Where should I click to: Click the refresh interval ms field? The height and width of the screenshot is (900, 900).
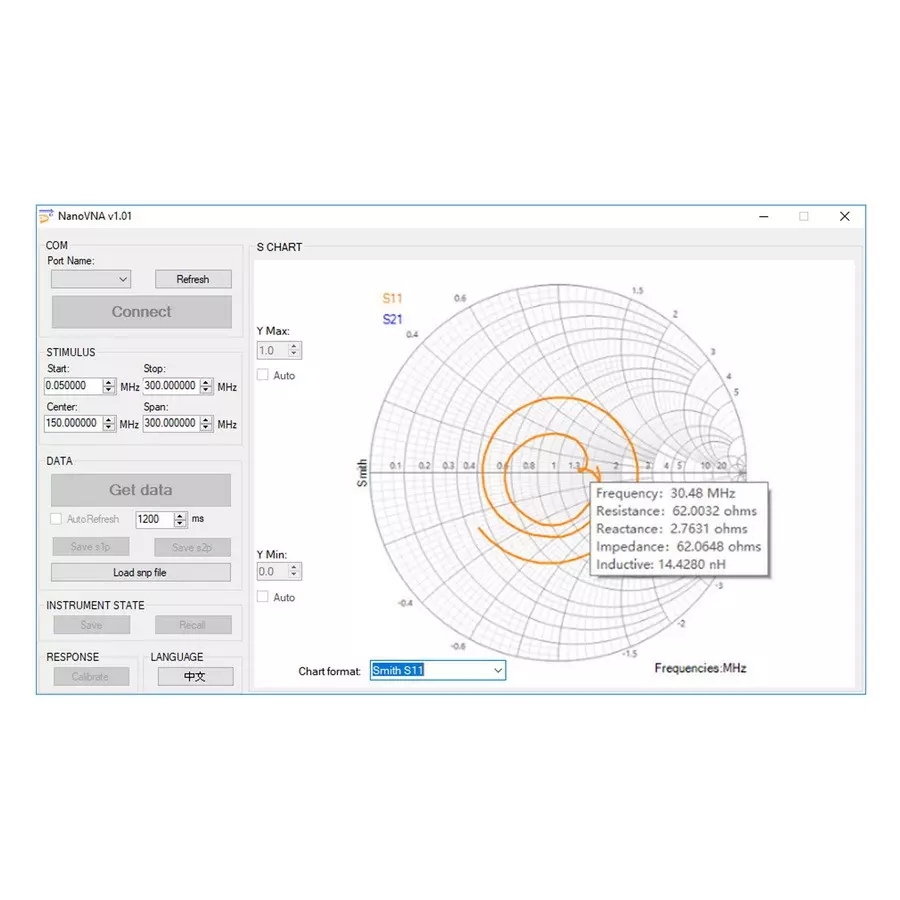pos(155,519)
